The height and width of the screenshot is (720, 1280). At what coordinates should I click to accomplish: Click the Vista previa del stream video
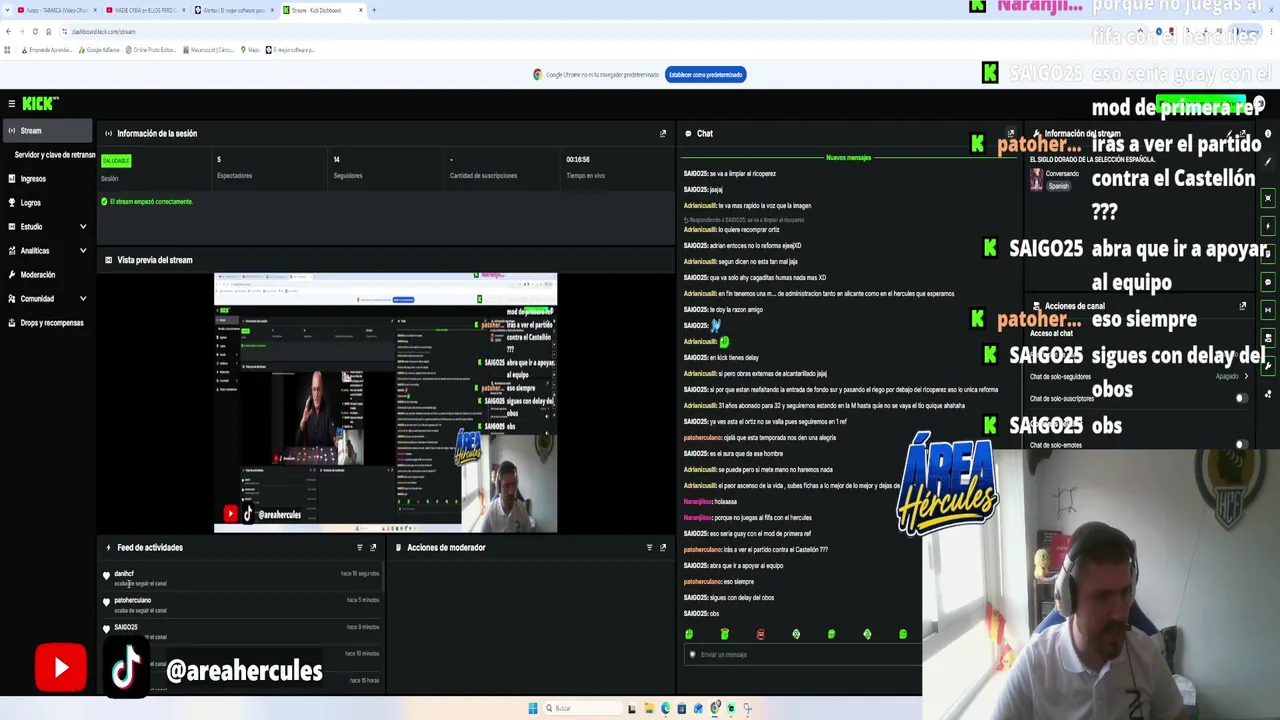point(385,402)
